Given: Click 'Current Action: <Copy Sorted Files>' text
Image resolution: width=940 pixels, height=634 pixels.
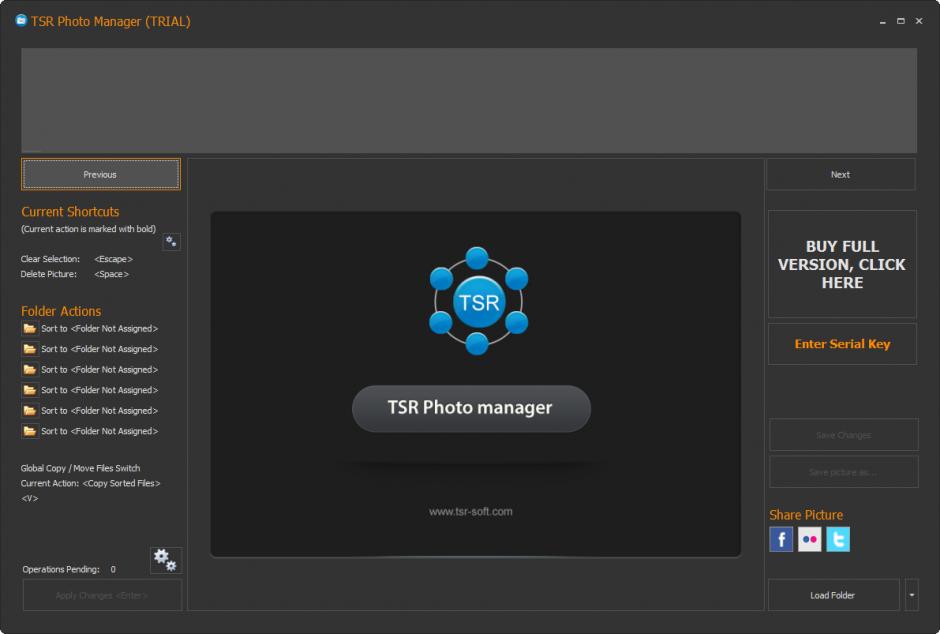Looking at the screenshot, I should (91, 483).
